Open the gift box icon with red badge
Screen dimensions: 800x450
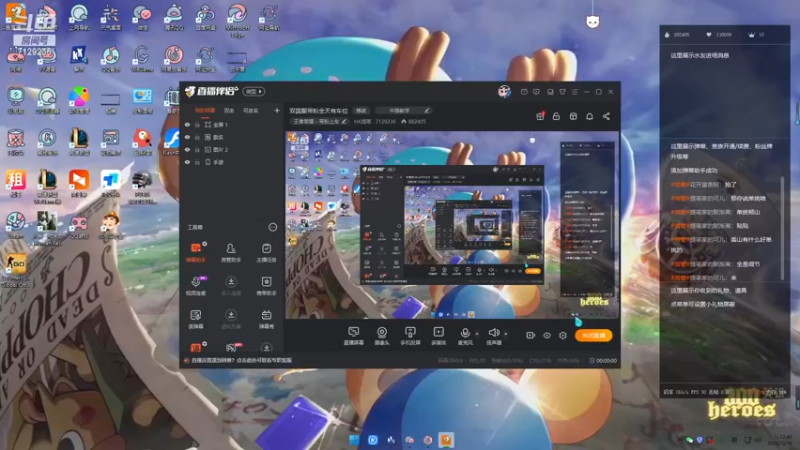[x=540, y=116]
